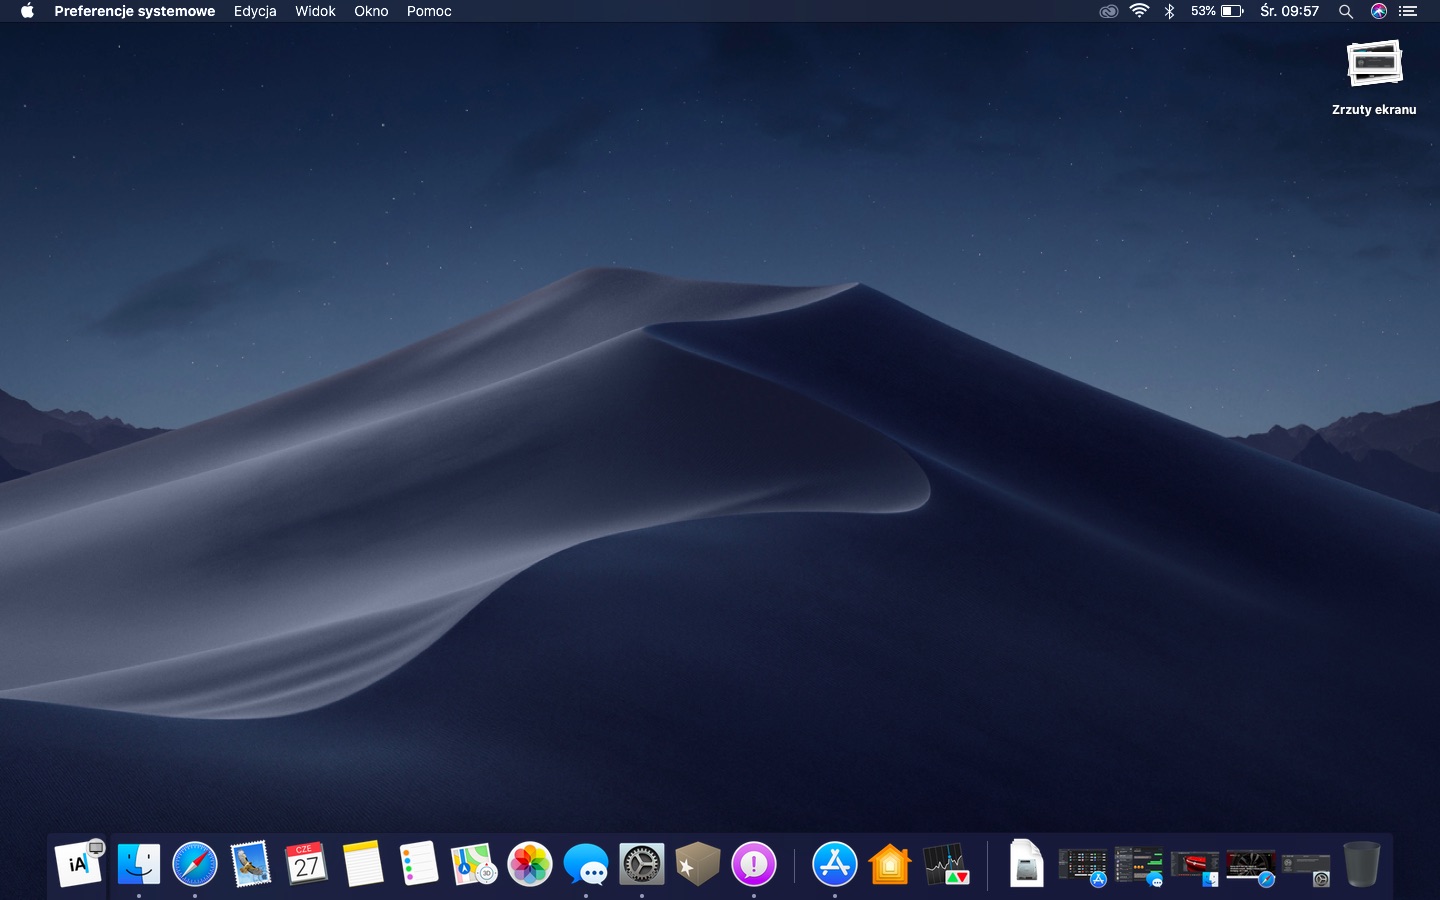The width and height of the screenshot is (1440, 900).
Task: Open Notes from the Dock
Action: coord(363,864)
